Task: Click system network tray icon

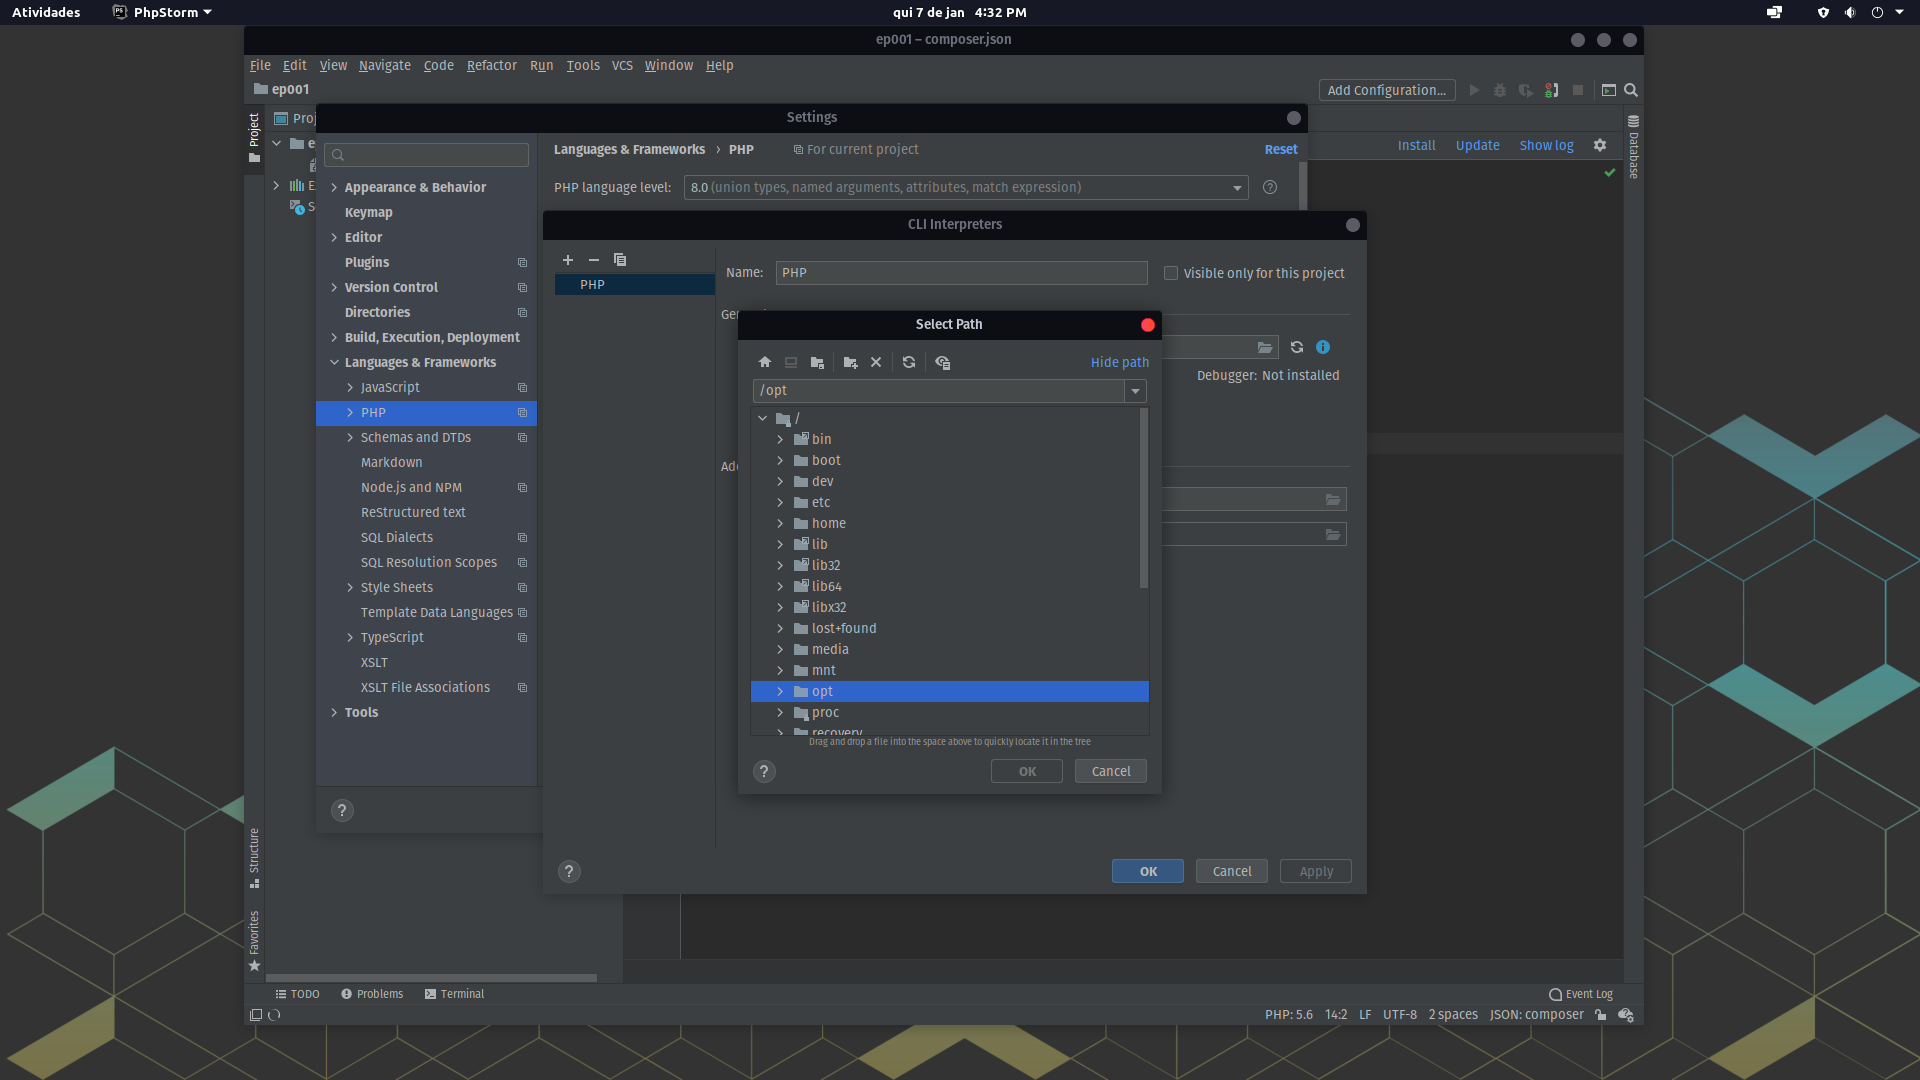Action: [x=1774, y=12]
